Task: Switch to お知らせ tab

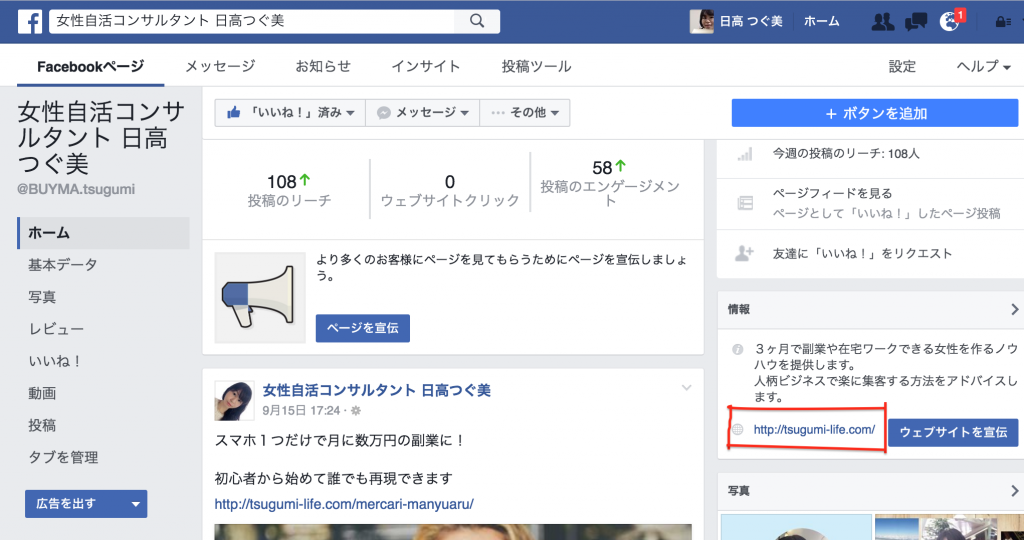Action: (323, 66)
